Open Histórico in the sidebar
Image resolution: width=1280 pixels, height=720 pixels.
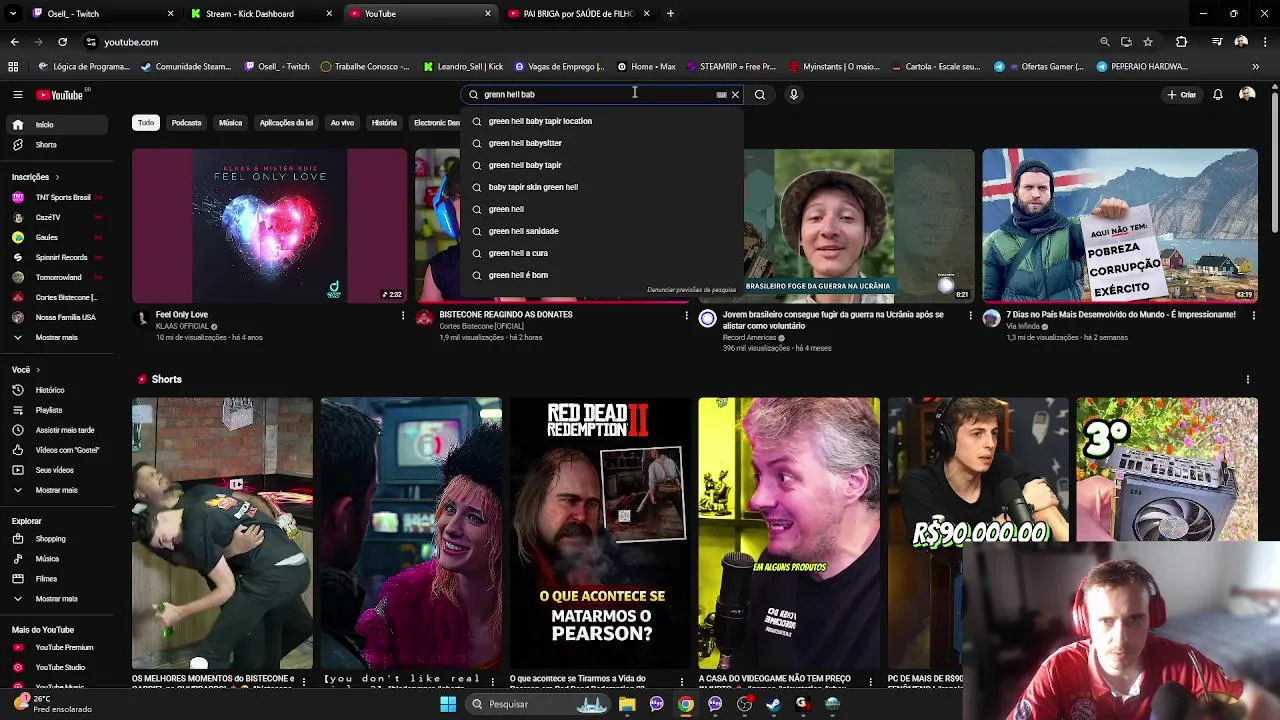(58, 390)
